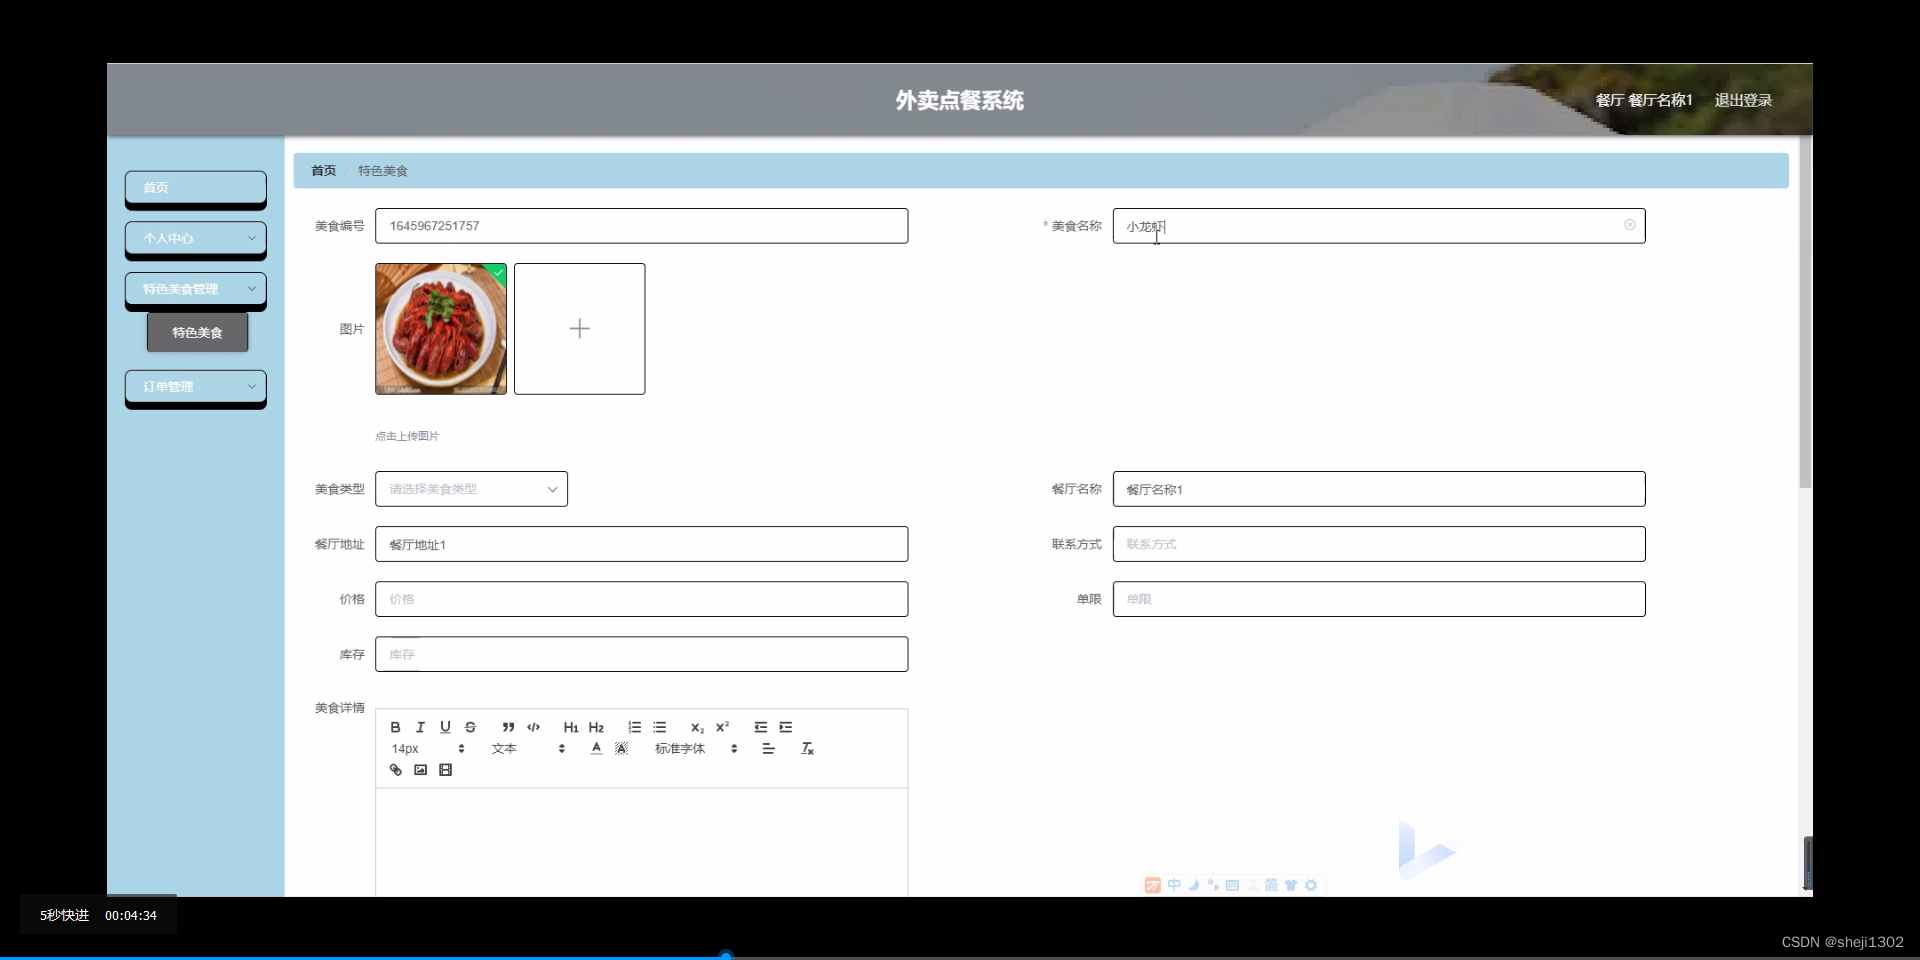1920x960 pixels.
Task: Insert a hyperlink using the link icon
Action: 396,770
